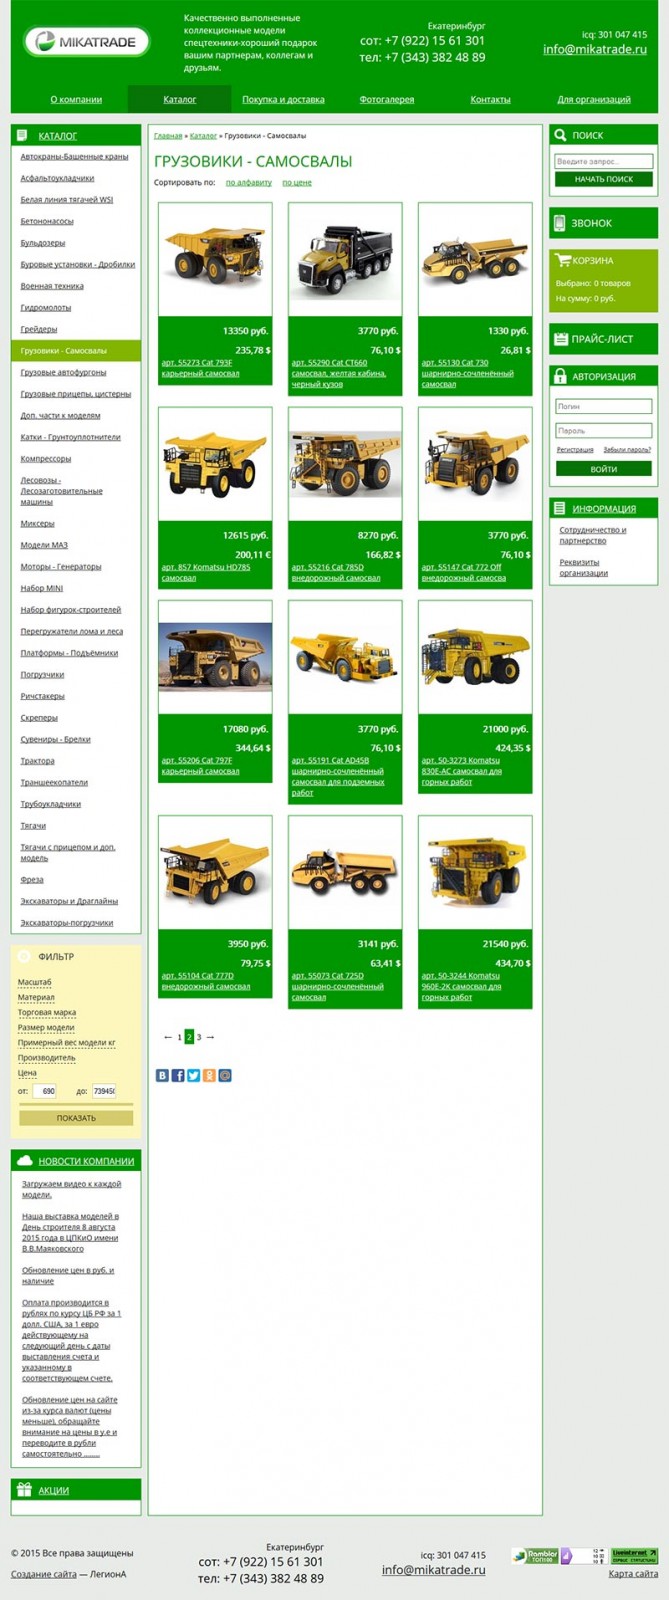Go to page 3
The image size is (669, 1600).
coord(199,1037)
